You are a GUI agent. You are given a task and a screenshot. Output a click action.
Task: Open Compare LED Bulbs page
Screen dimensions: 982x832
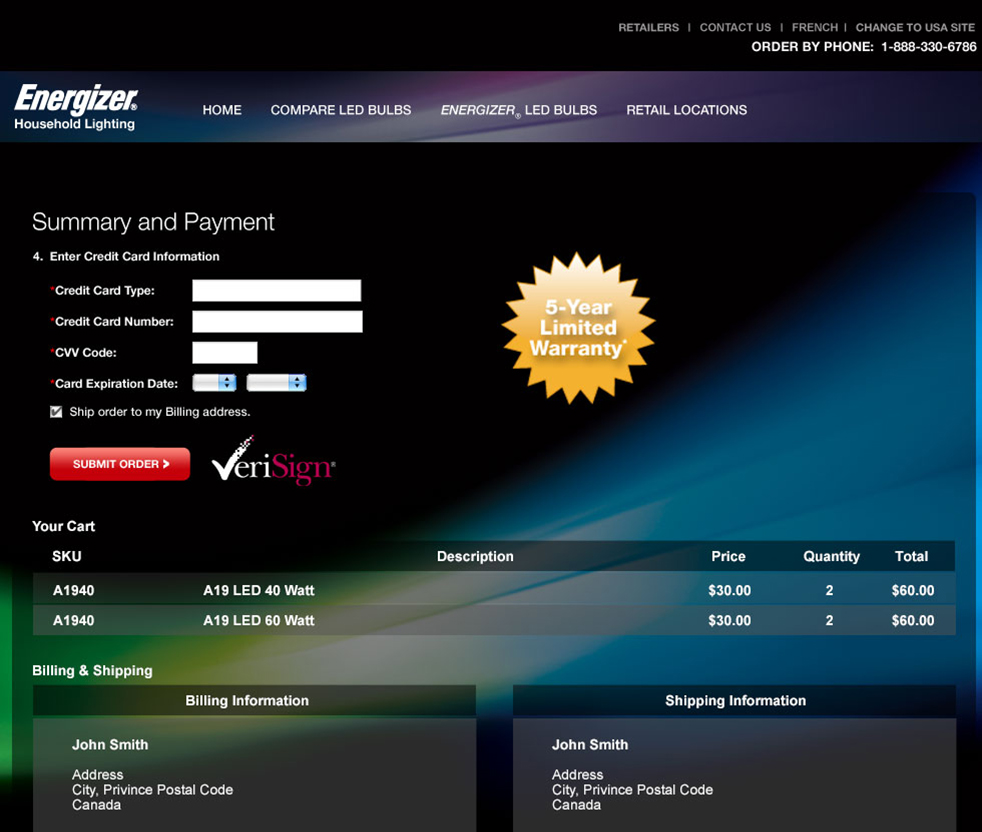tap(341, 110)
